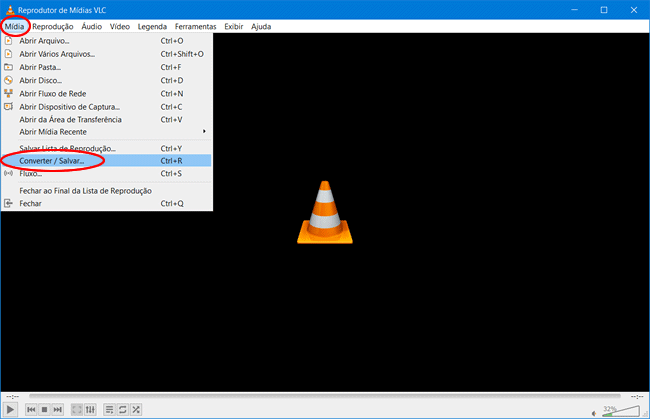Image resolution: width=650 pixels, height=419 pixels.
Task: Click the playback seek bar
Action: tap(324, 395)
